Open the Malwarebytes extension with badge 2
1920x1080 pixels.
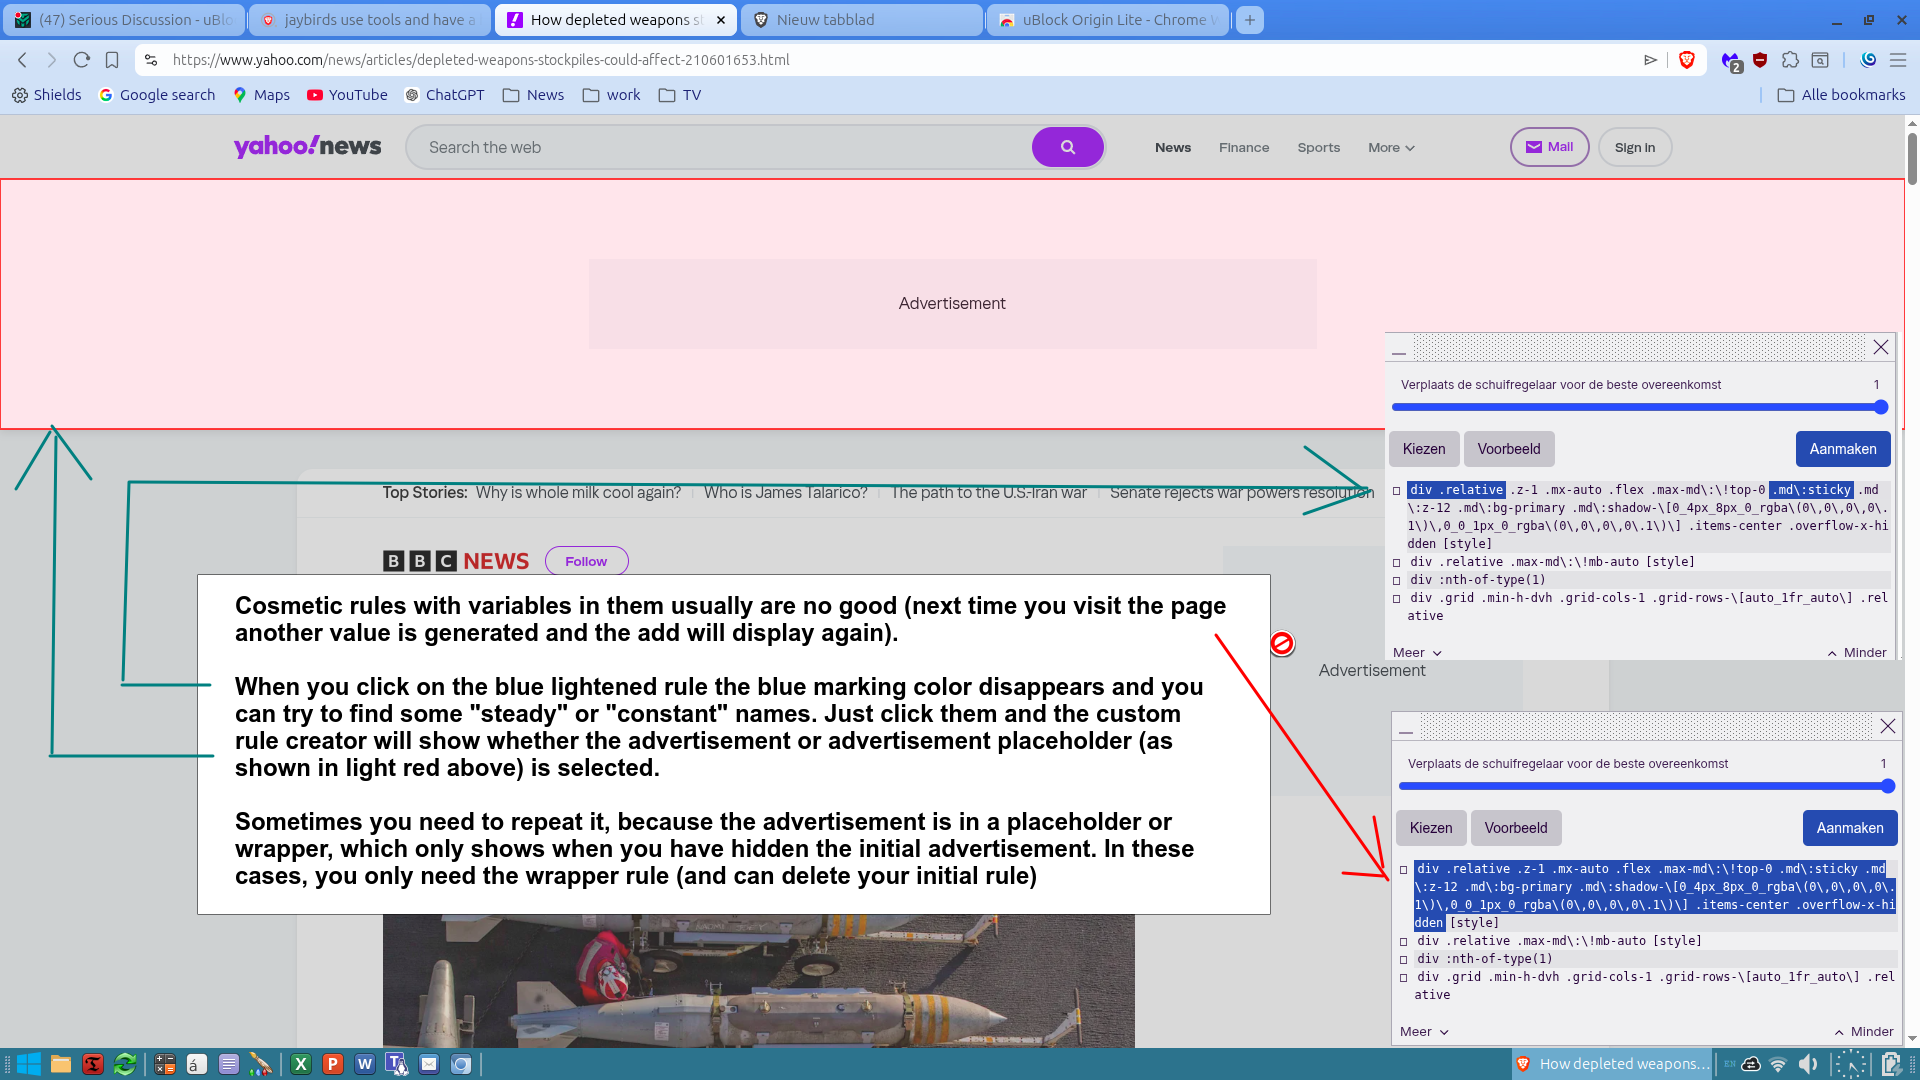(x=1731, y=61)
